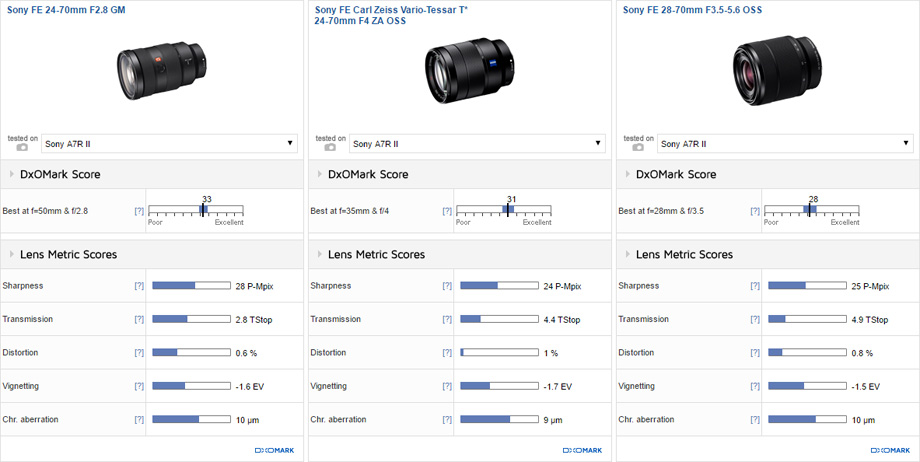Click the '-1.5 EV' vignetting value
This screenshot has width=920, height=462.
866,387
